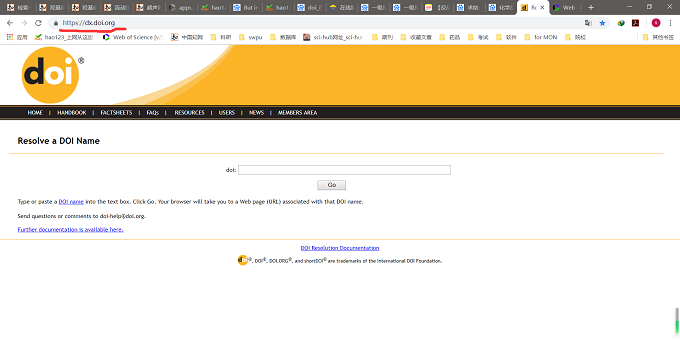The width and height of the screenshot is (680, 364).
Task: Click the large doi logo
Action: coord(51,75)
